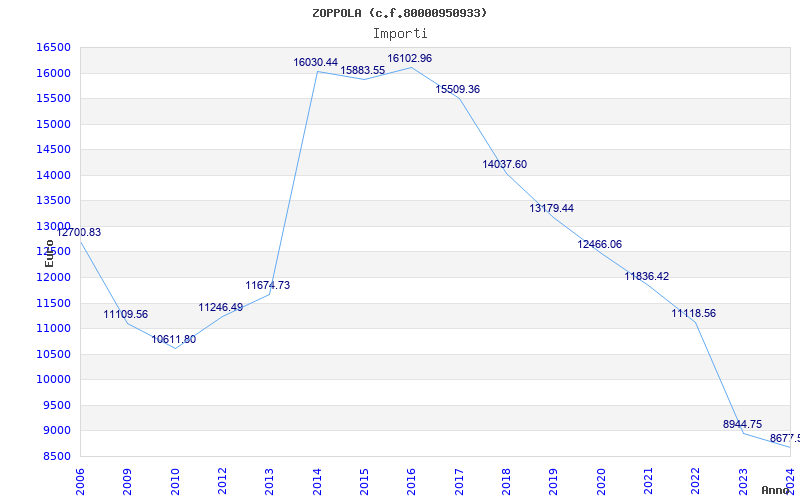Click the y-axis value 13500
This screenshot has height=500, width=800.
point(53,201)
